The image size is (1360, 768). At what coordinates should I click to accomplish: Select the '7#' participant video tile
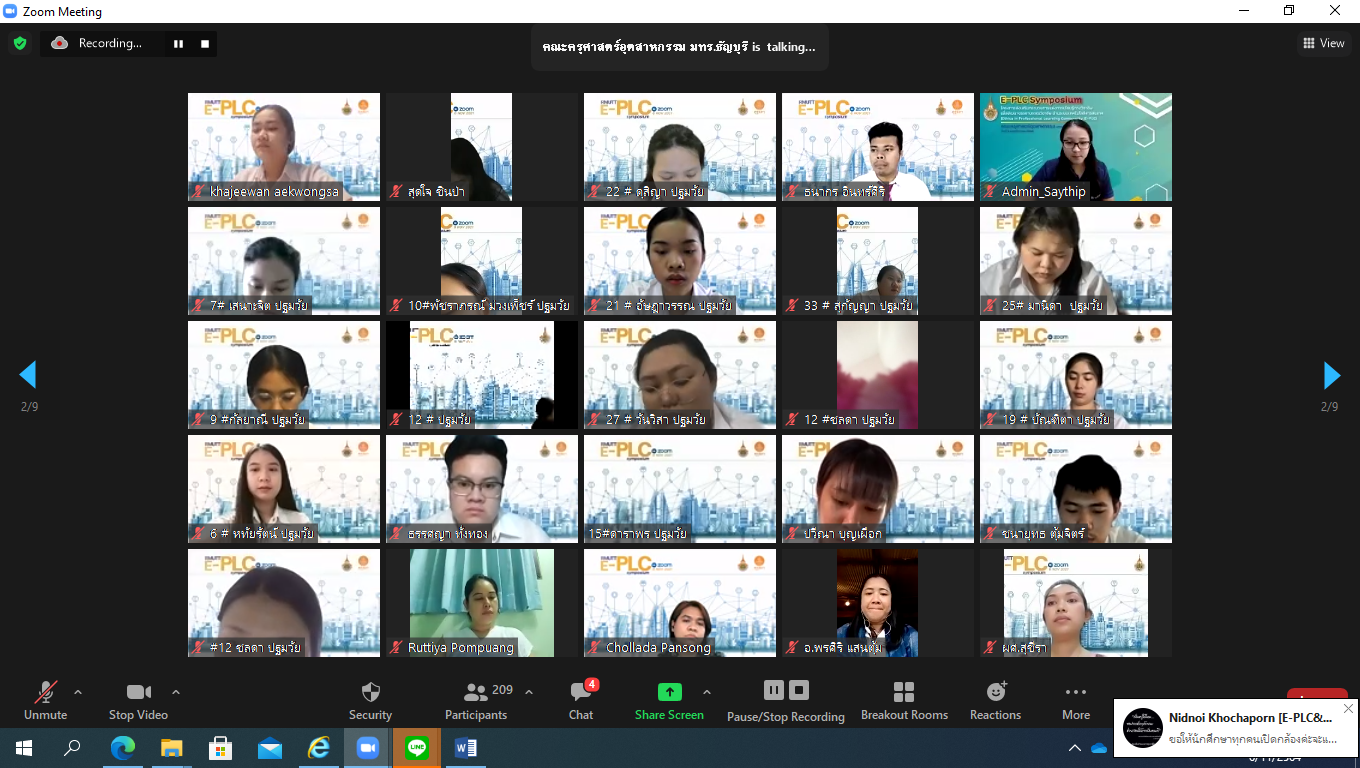pyautogui.click(x=284, y=261)
